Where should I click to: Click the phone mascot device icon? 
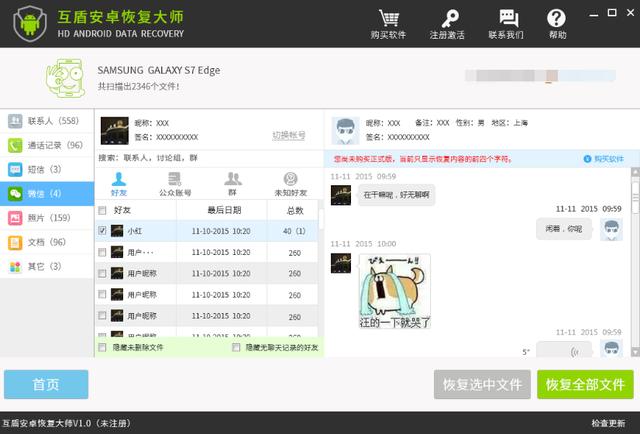65,78
